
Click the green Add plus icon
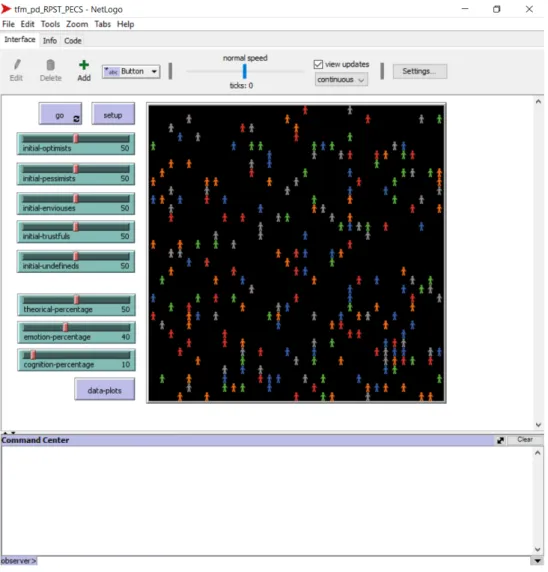click(84, 65)
